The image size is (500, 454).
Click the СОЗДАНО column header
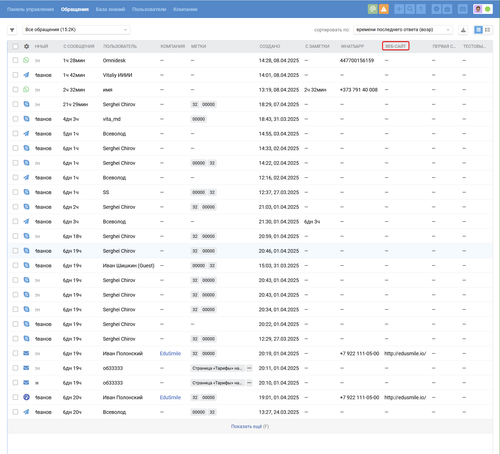point(270,46)
